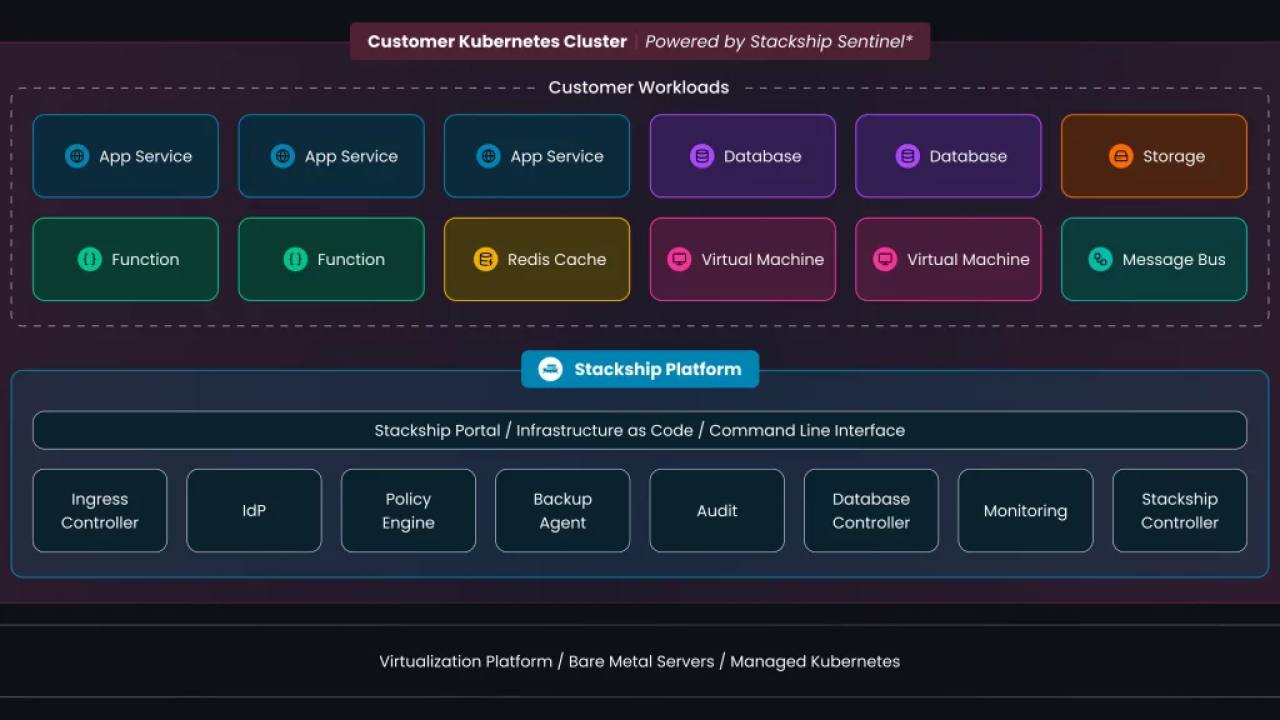Click the icon on the right Database card
The height and width of the screenshot is (720, 1280).
coord(907,156)
